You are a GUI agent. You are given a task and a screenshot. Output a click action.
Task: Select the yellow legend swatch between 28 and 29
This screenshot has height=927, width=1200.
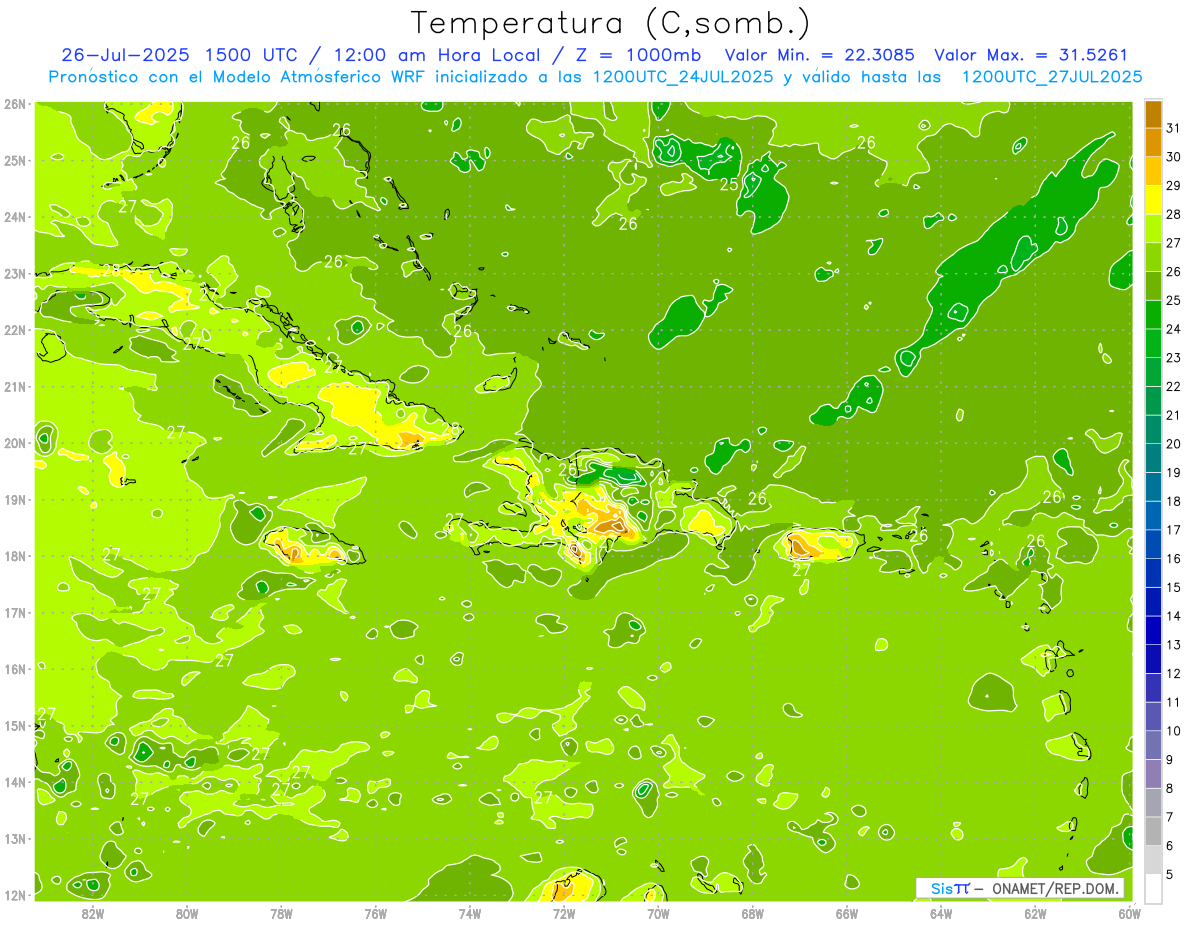[1153, 199]
